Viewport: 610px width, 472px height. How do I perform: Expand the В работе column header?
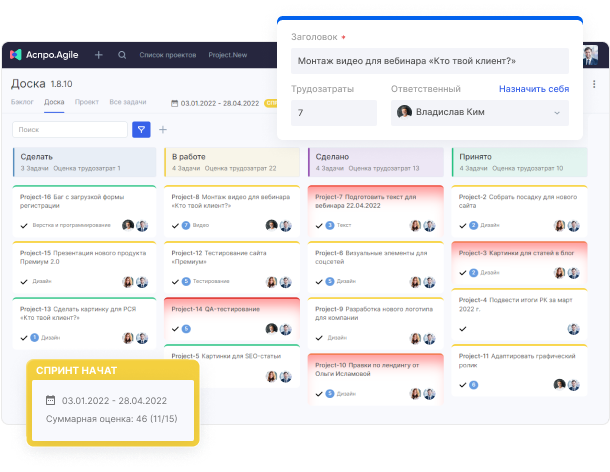[230, 162]
